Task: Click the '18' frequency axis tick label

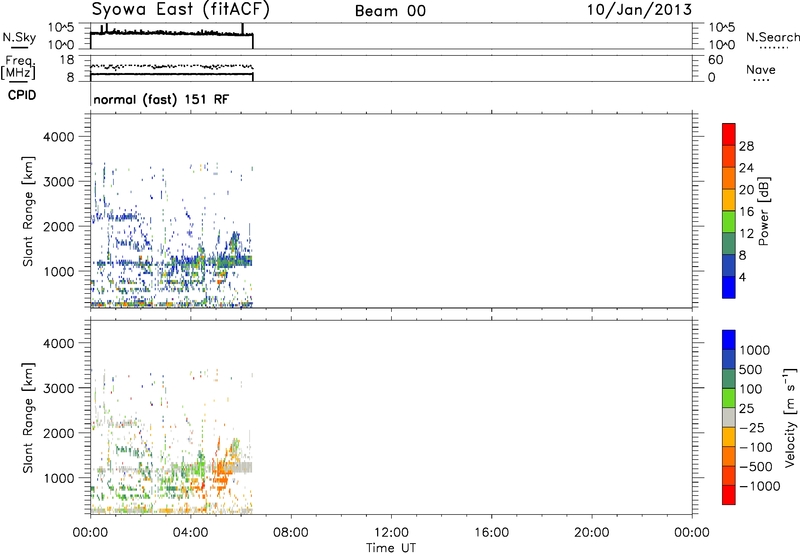Action: pyautogui.click(x=67, y=60)
